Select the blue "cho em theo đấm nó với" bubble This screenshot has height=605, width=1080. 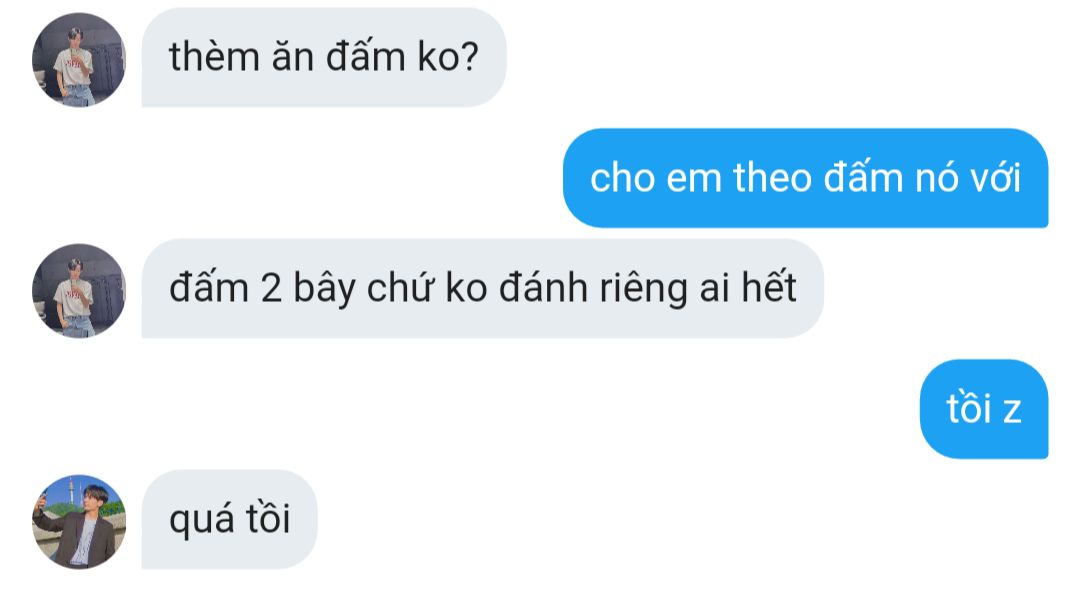tap(805, 178)
